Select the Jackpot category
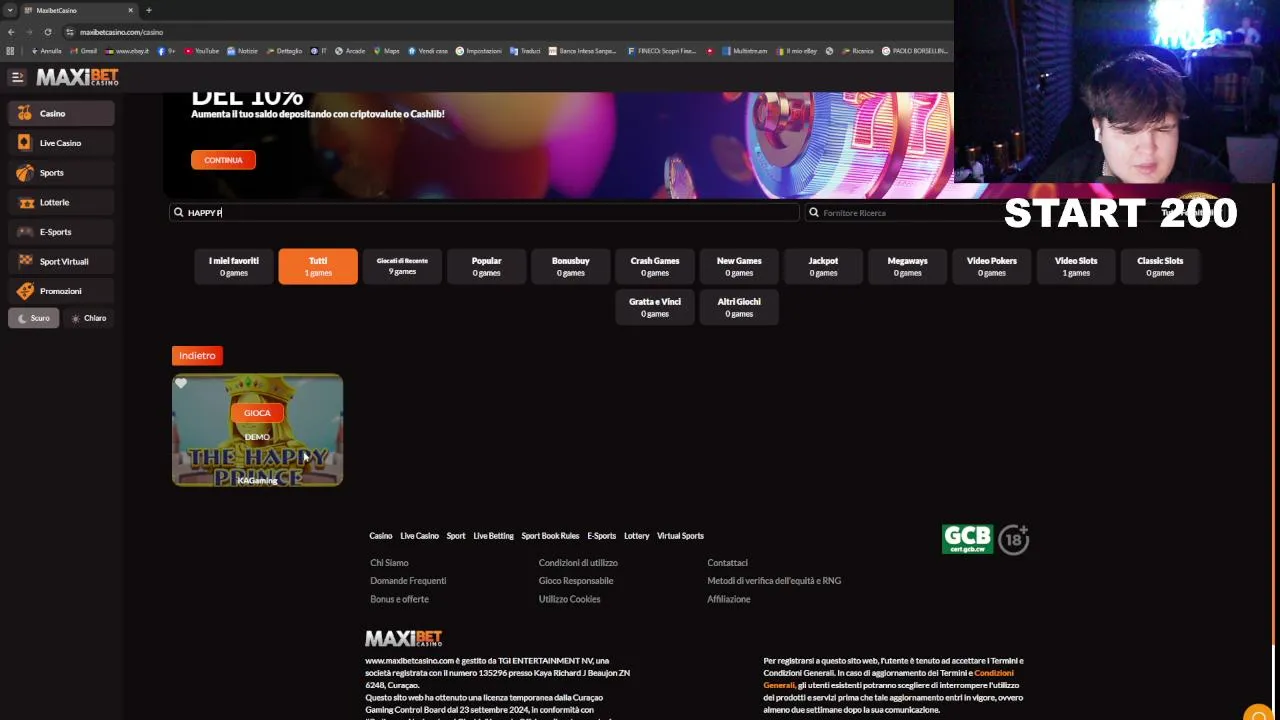 pos(823,266)
